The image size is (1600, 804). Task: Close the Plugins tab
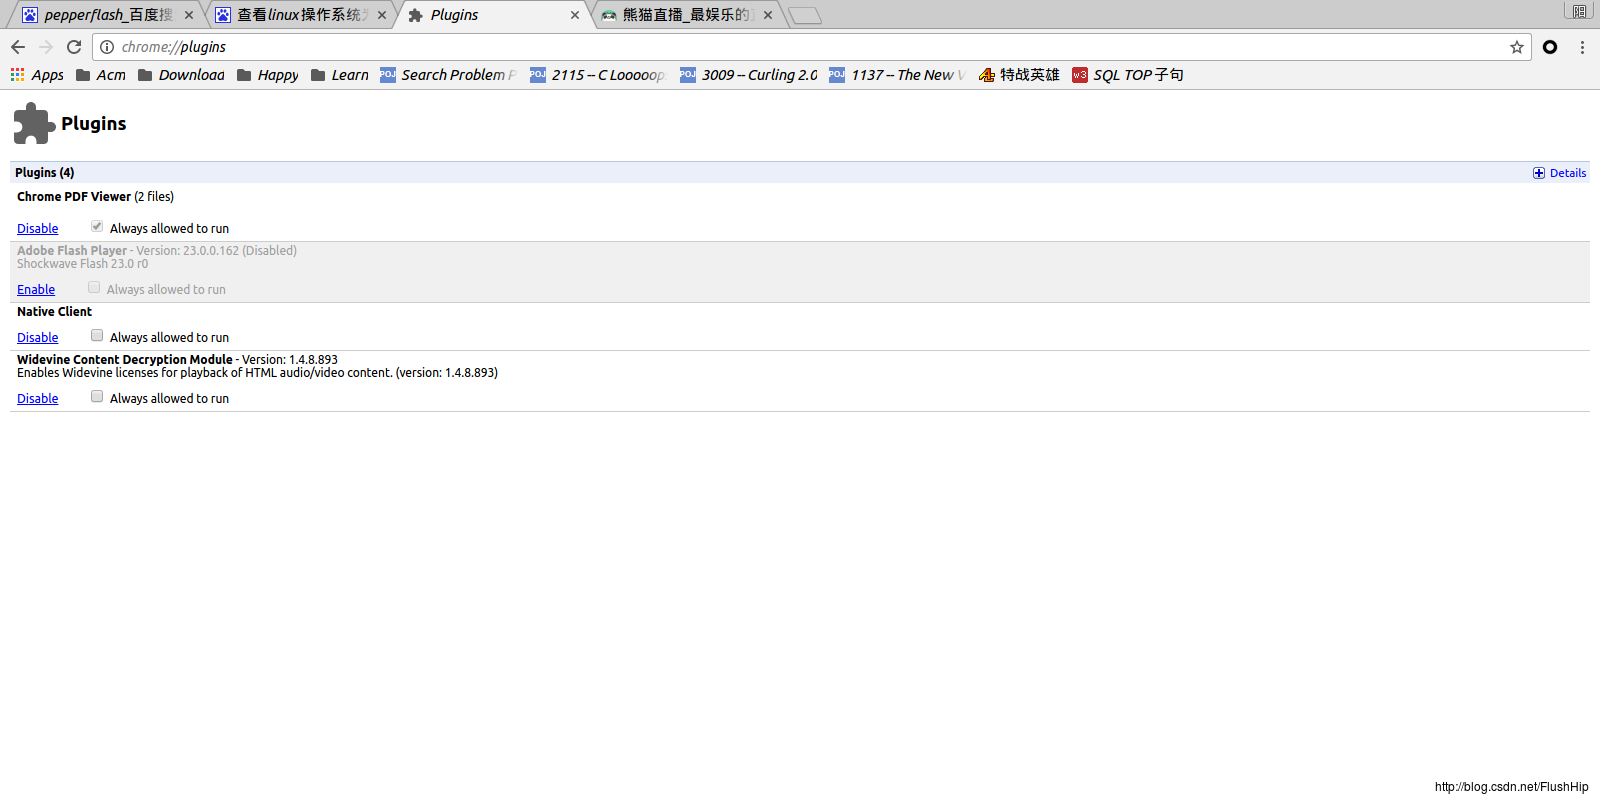(x=575, y=15)
